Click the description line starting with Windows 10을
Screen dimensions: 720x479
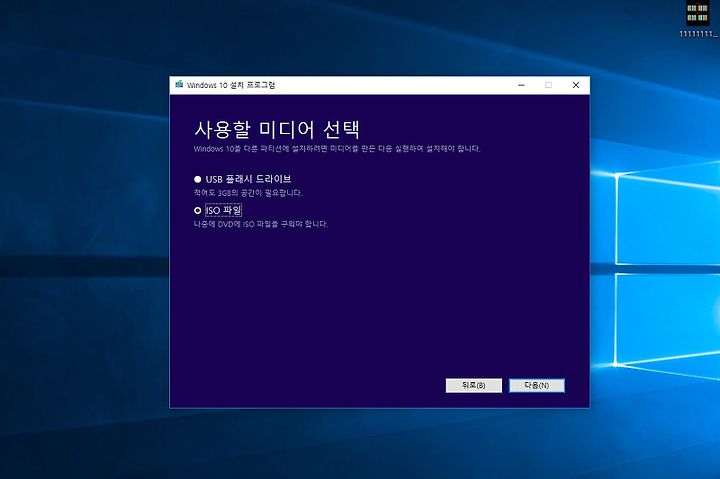coord(337,149)
